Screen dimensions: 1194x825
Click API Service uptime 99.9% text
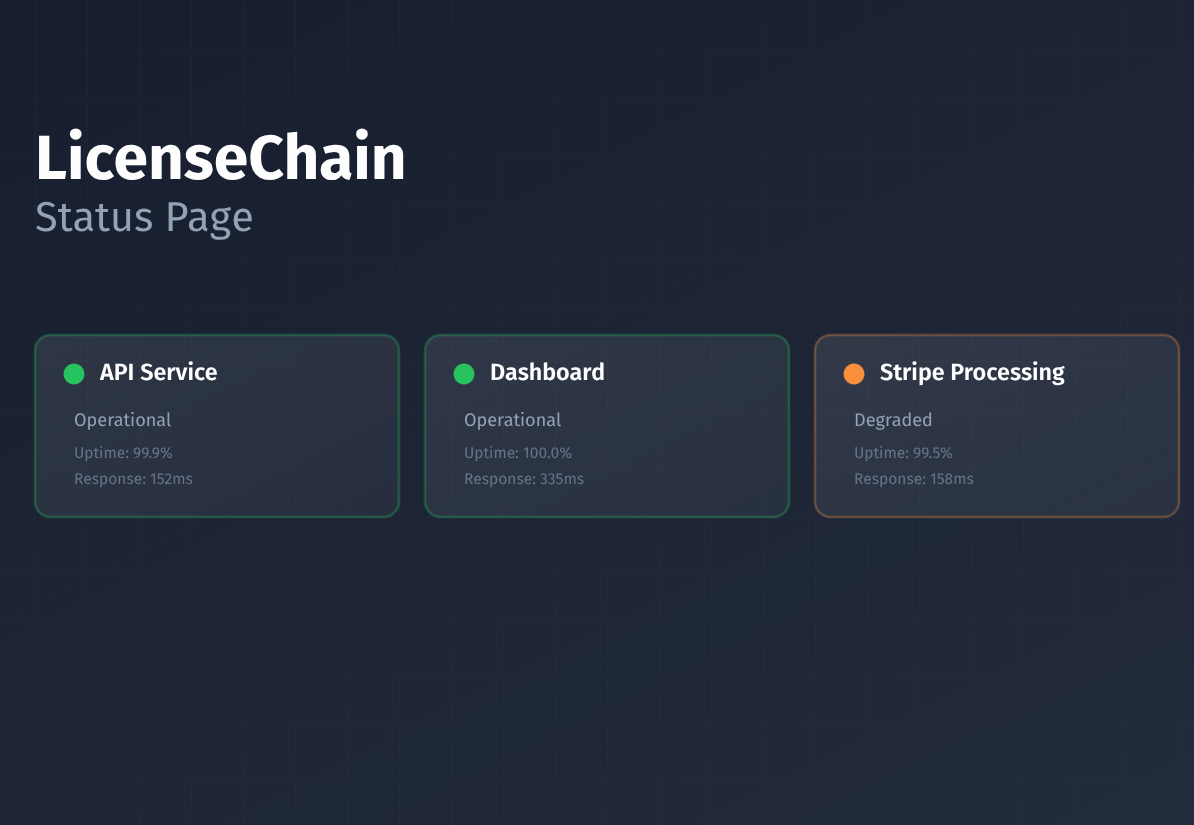click(123, 453)
